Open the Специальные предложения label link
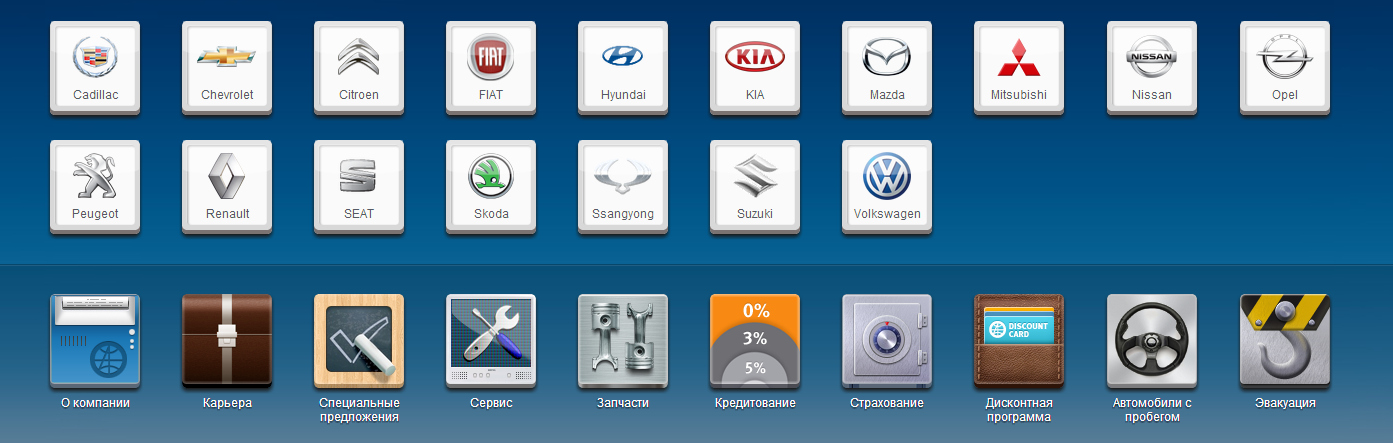The height and width of the screenshot is (443, 1393). pyautogui.click(x=359, y=410)
